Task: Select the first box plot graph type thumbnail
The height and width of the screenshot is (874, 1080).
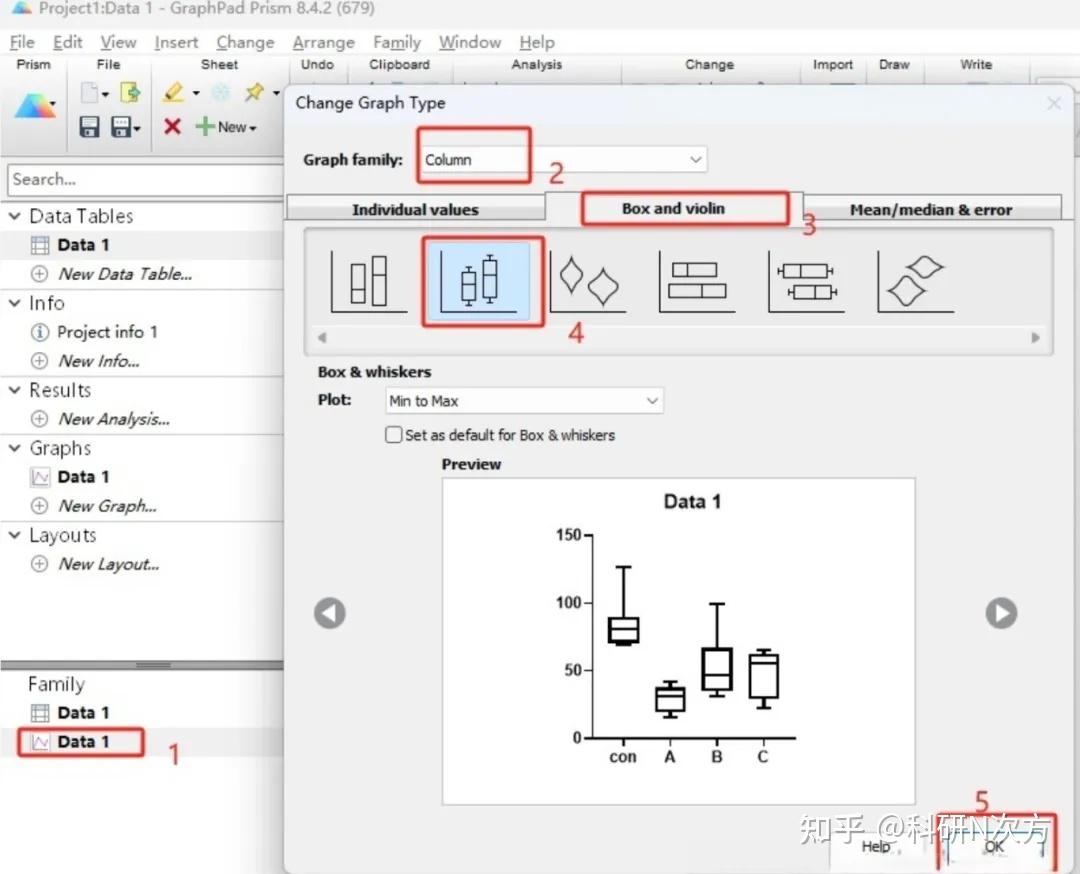Action: pos(369,281)
